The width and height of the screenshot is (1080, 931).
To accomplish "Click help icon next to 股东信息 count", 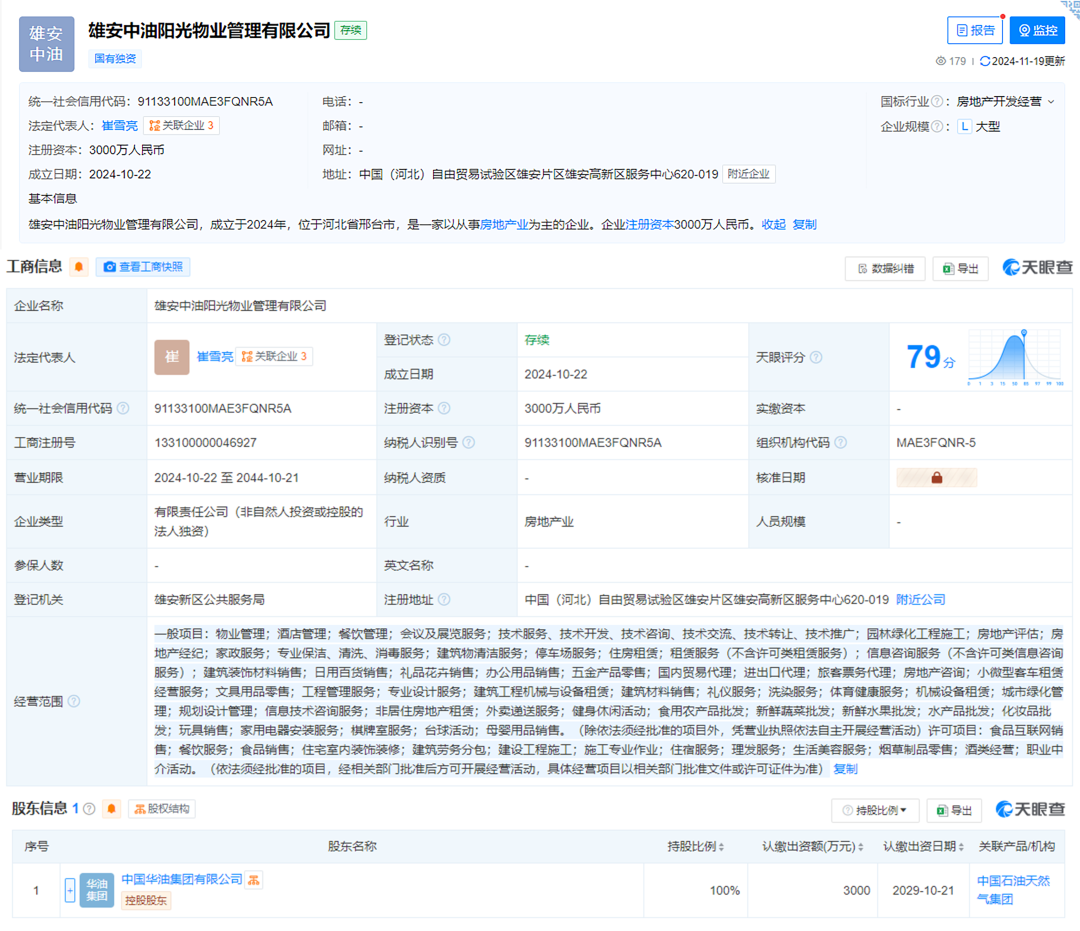I will point(89,809).
